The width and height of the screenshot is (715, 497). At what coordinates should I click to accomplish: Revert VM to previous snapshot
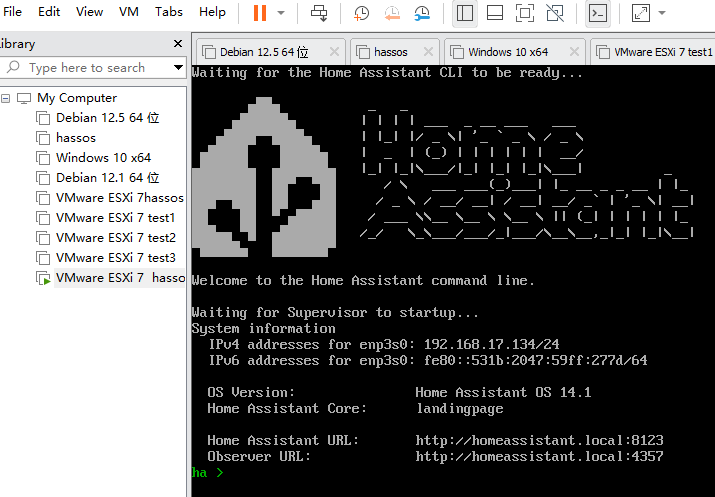[392, 13]
